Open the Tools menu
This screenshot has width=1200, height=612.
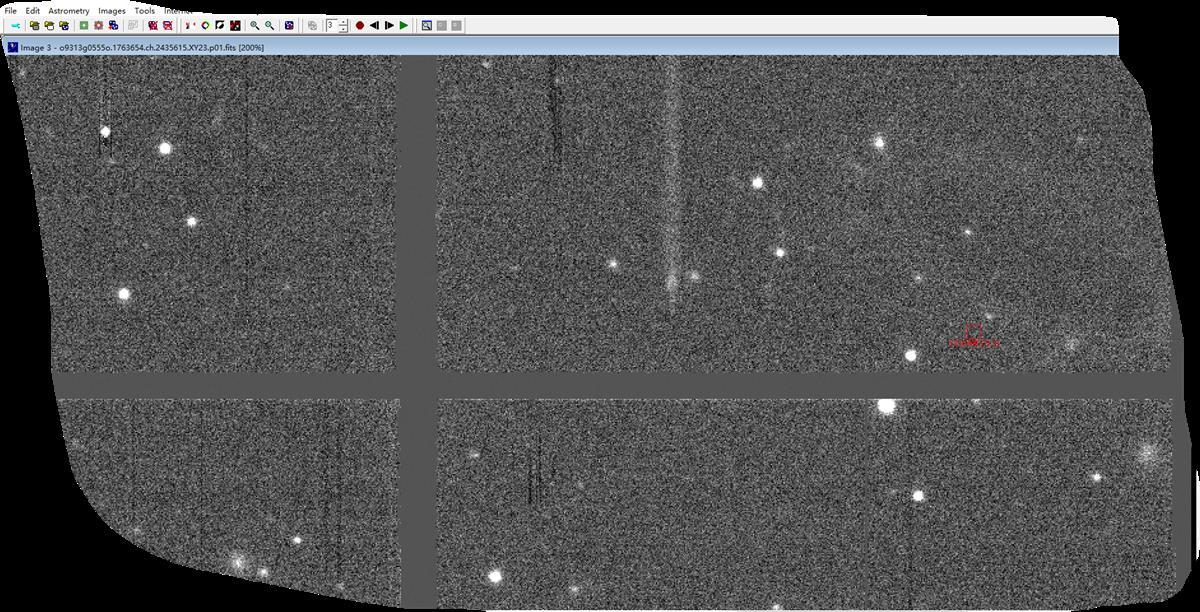click(144, 10)
